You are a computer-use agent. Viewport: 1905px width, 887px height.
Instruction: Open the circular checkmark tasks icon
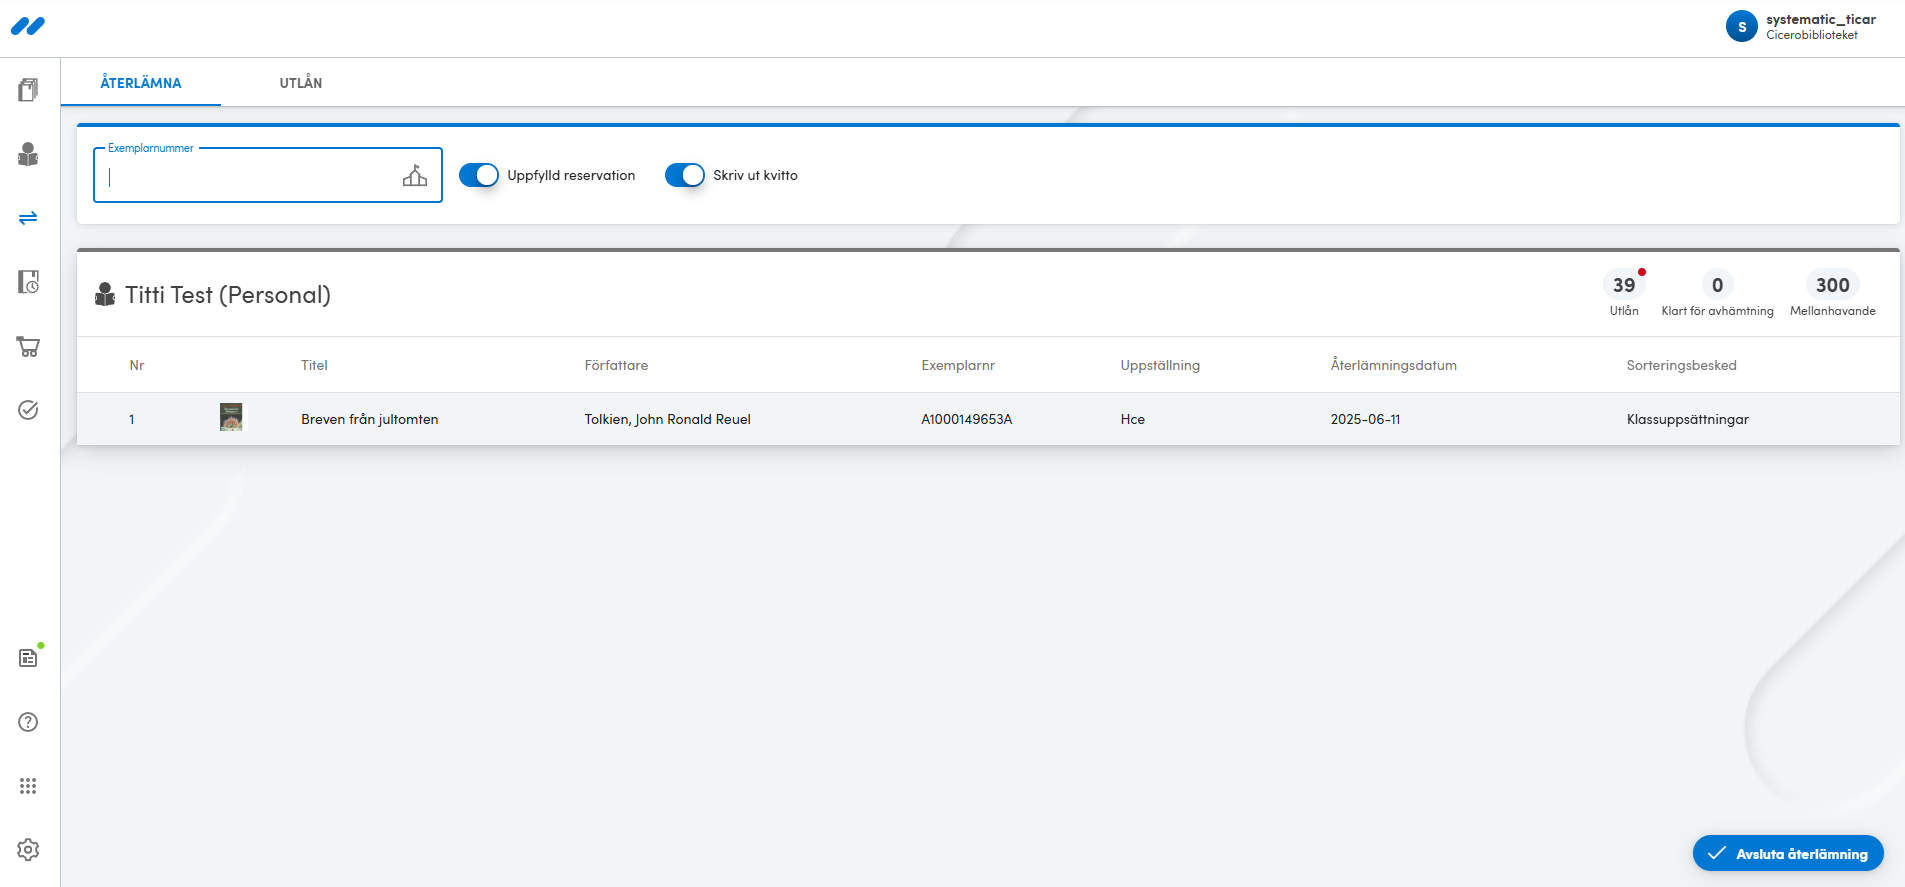28,410
